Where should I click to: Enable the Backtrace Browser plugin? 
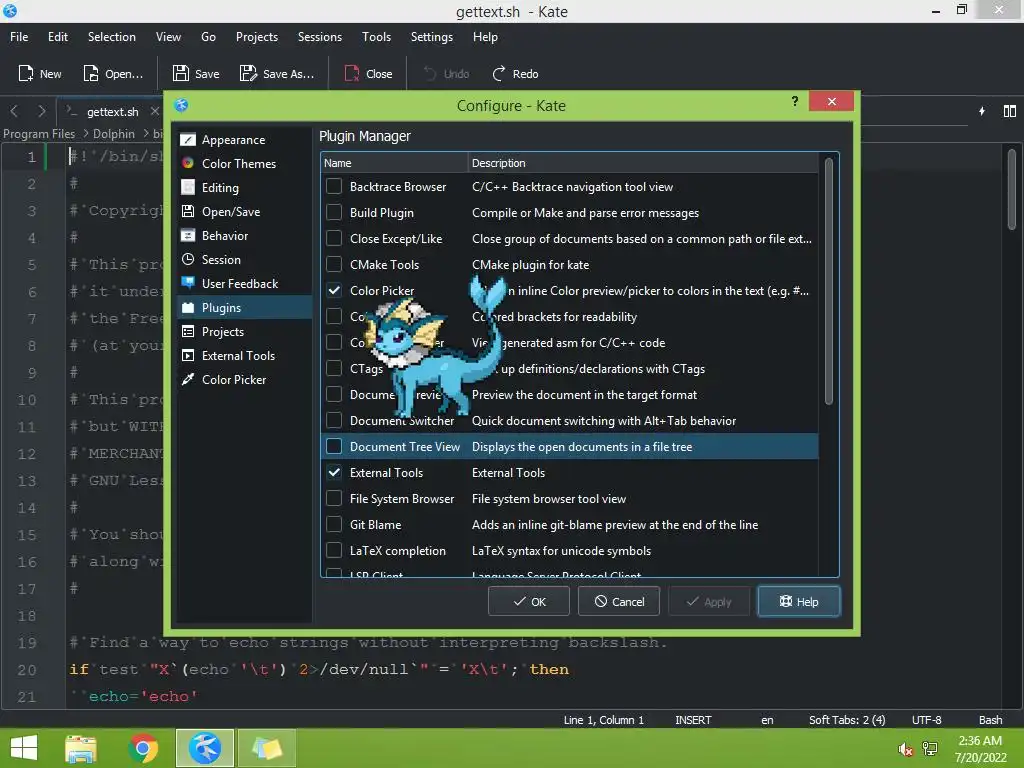334,186
